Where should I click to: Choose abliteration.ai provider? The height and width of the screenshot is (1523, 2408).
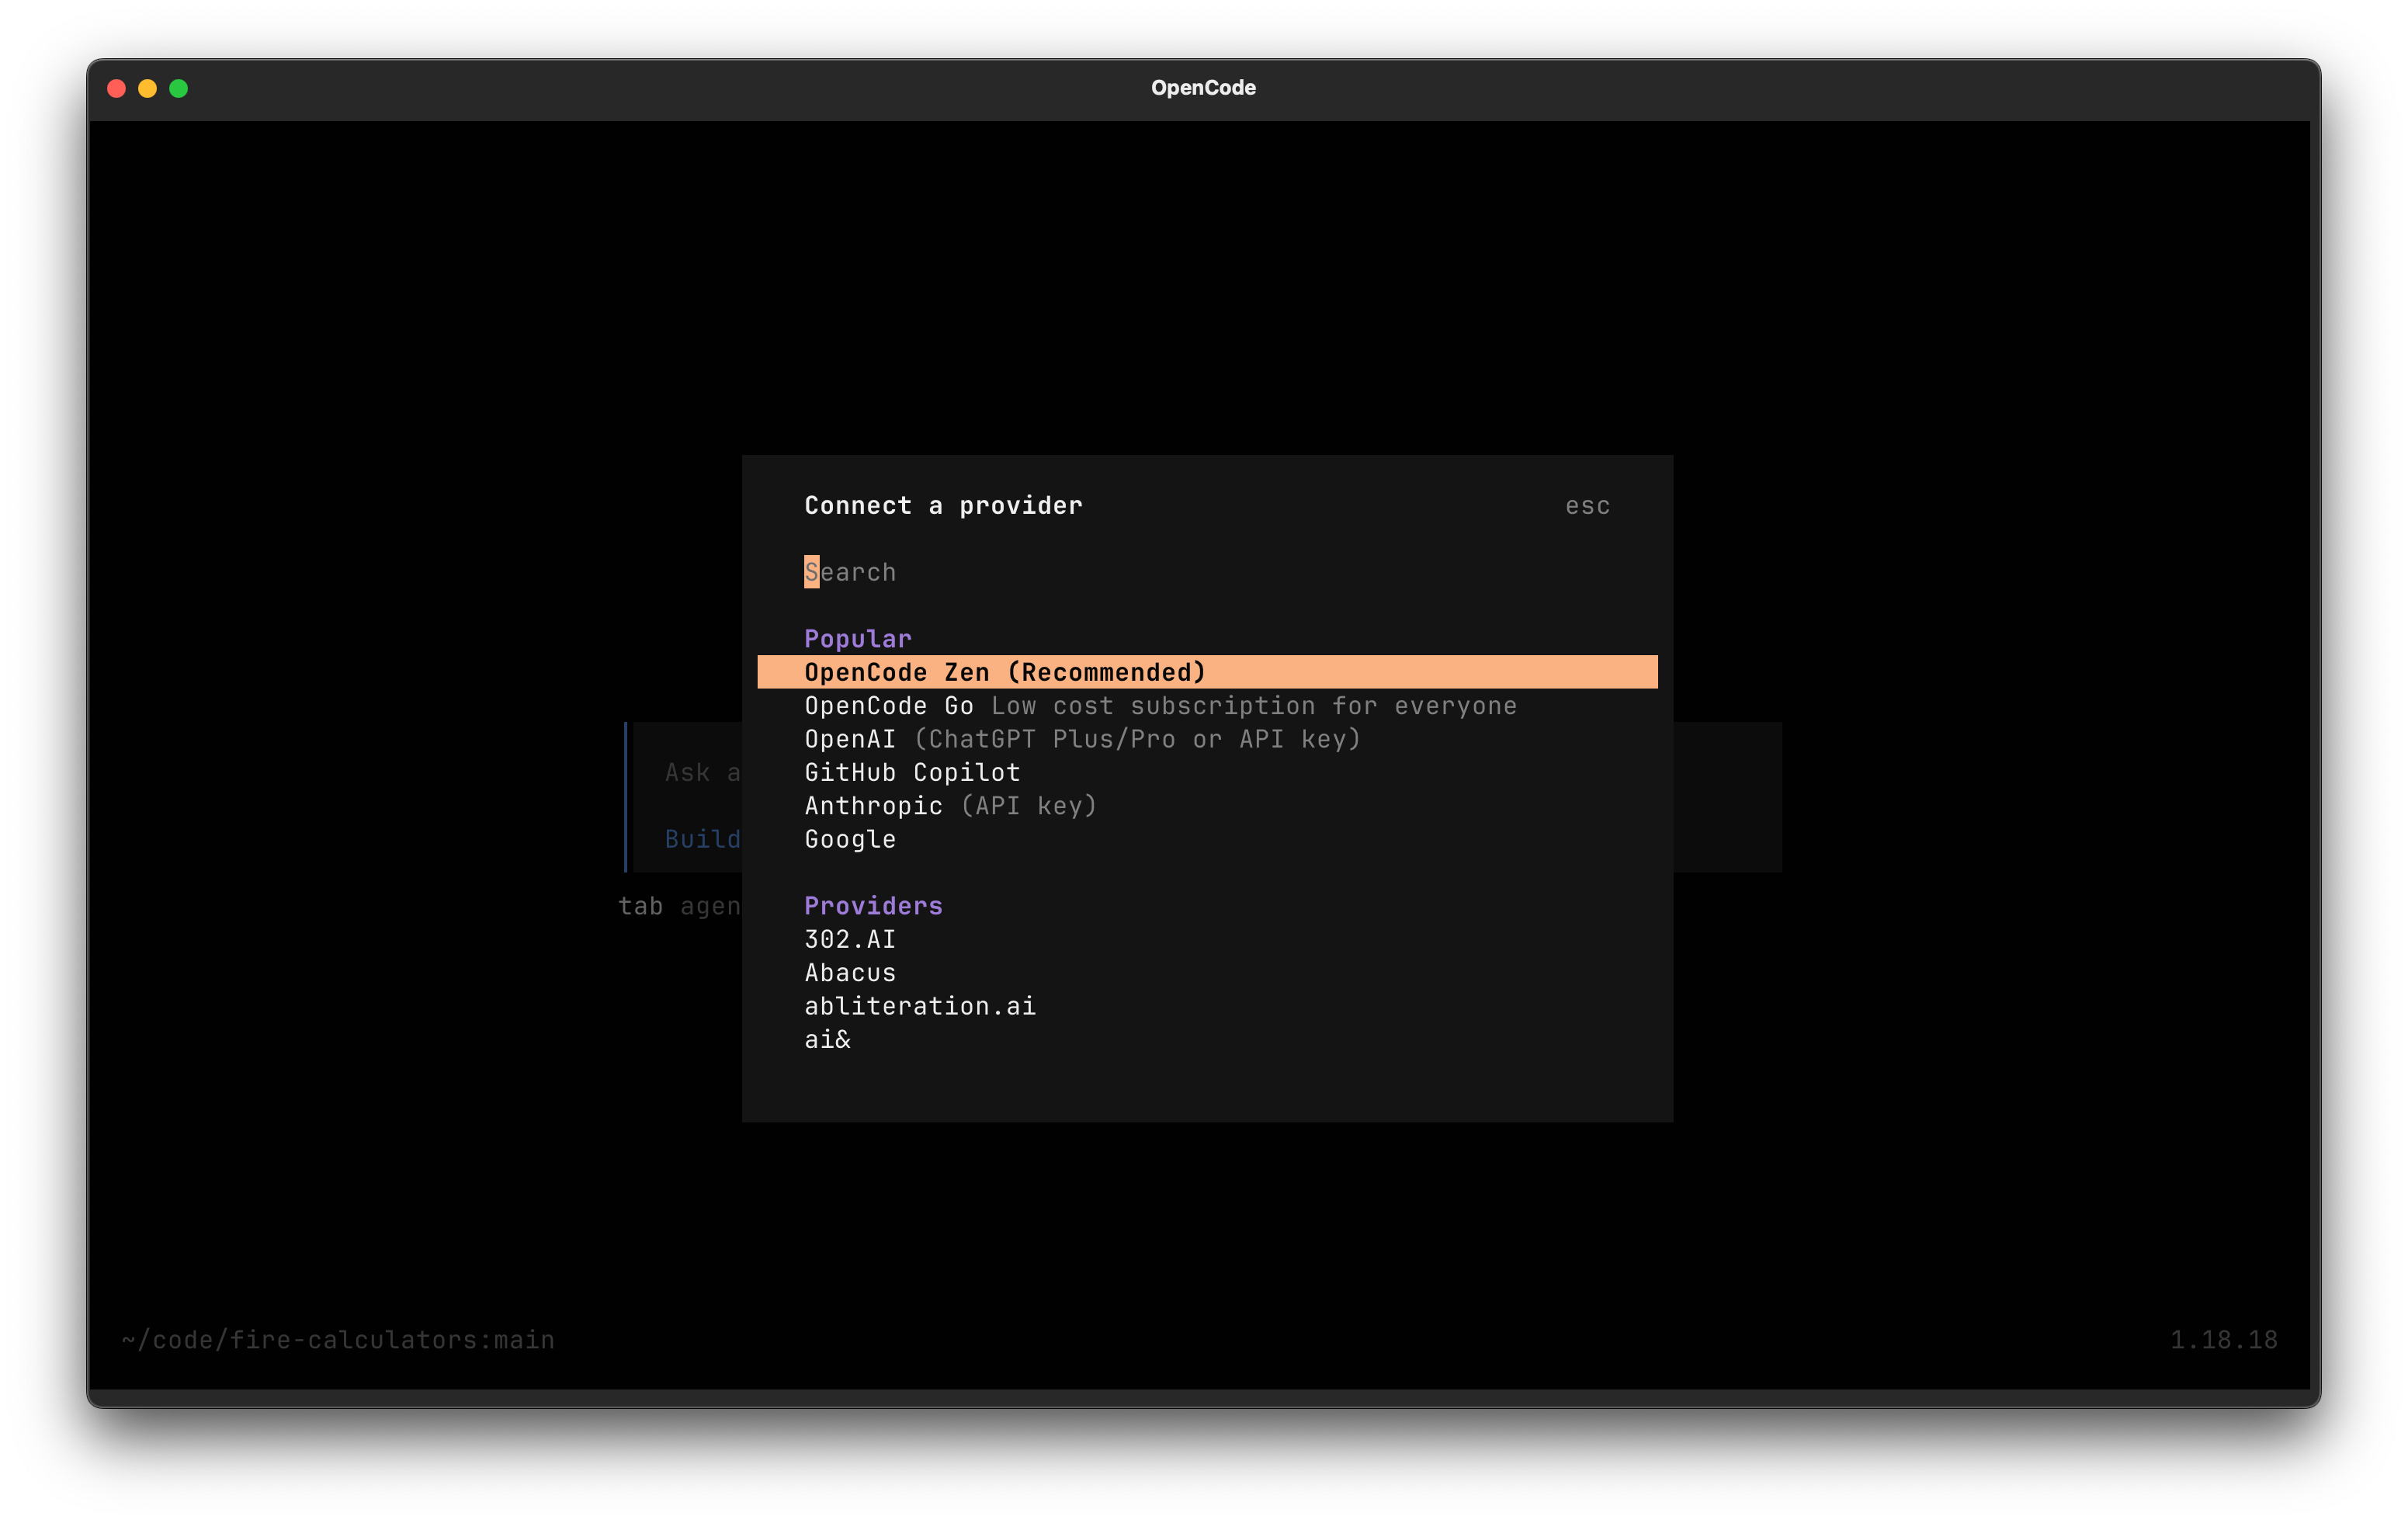[x=1207, y=1006]
